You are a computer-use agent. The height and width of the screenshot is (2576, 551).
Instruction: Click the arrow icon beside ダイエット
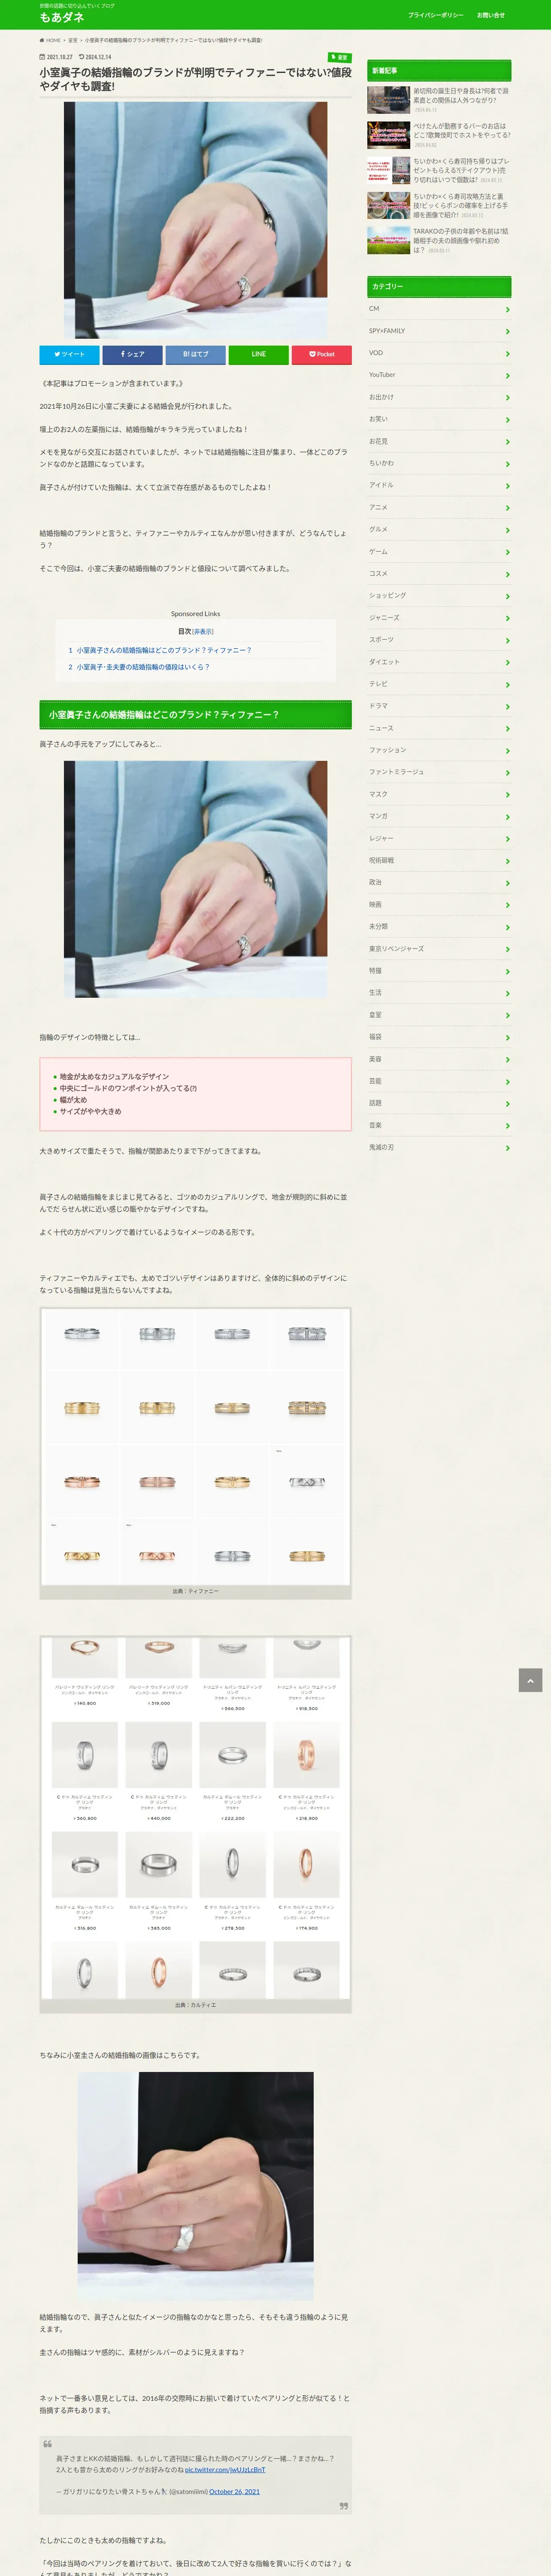pos(508,663)
